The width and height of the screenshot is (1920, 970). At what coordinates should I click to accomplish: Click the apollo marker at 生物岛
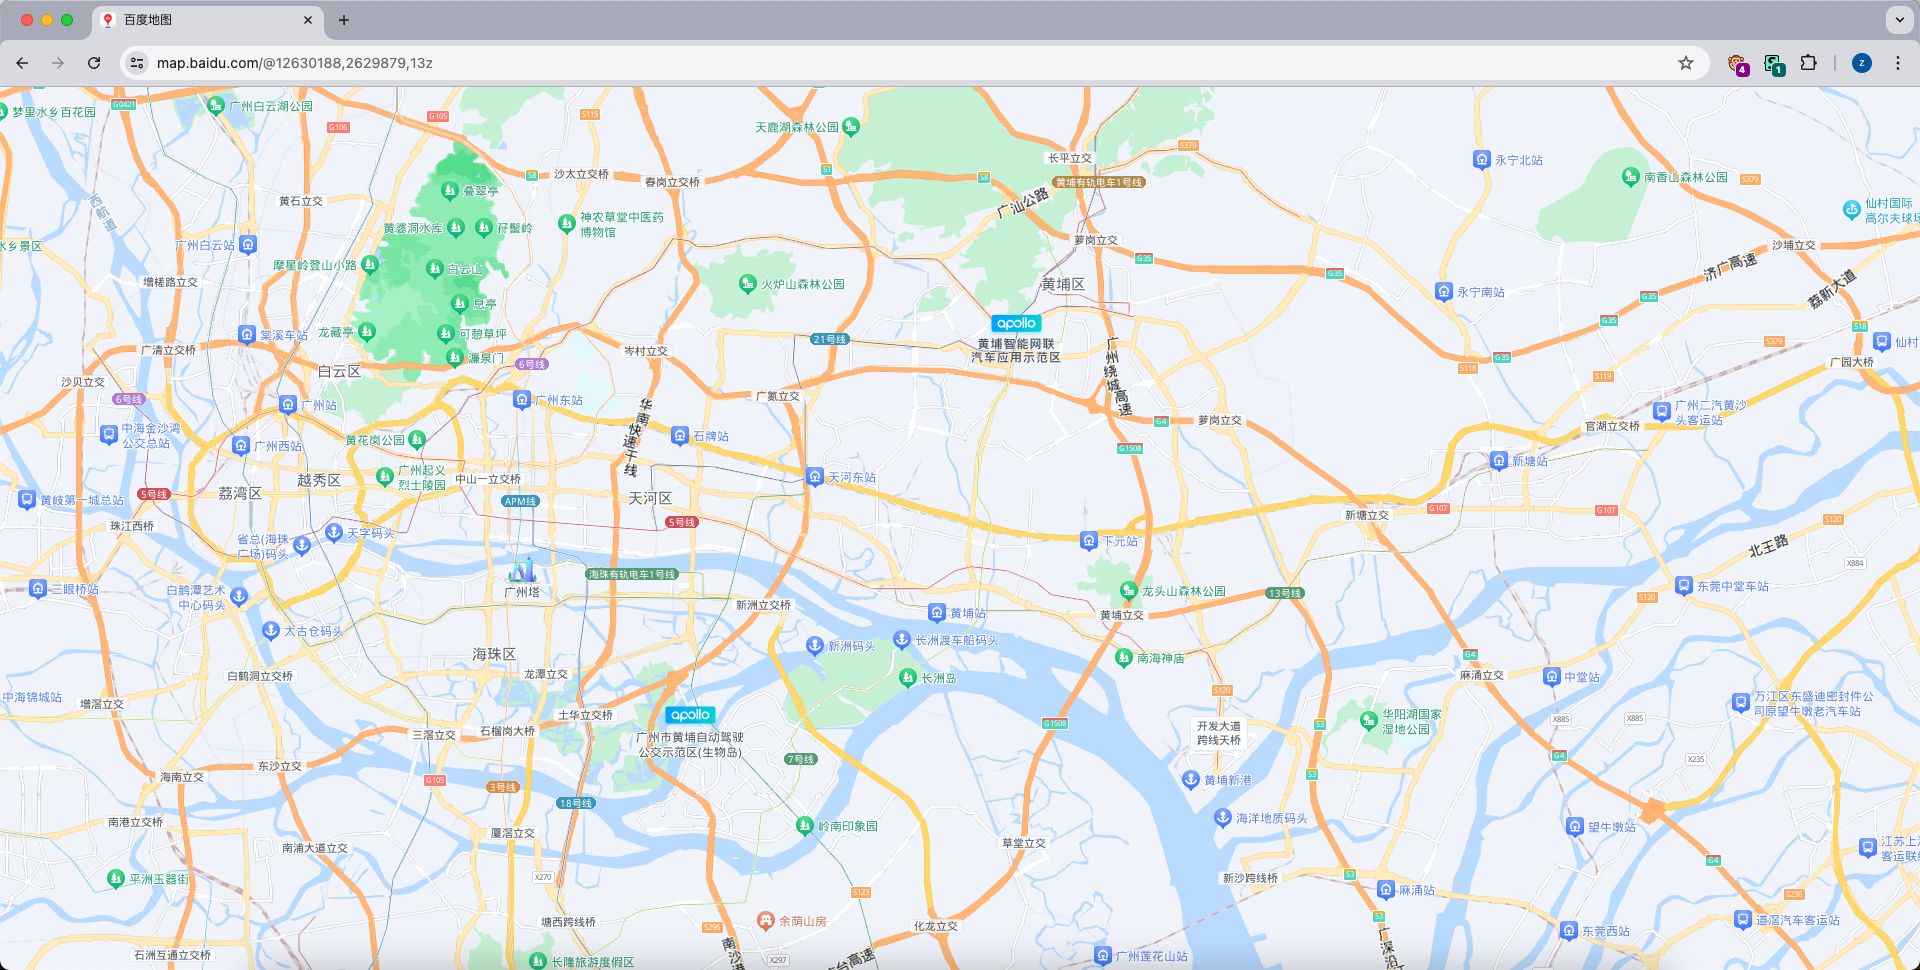691,715
